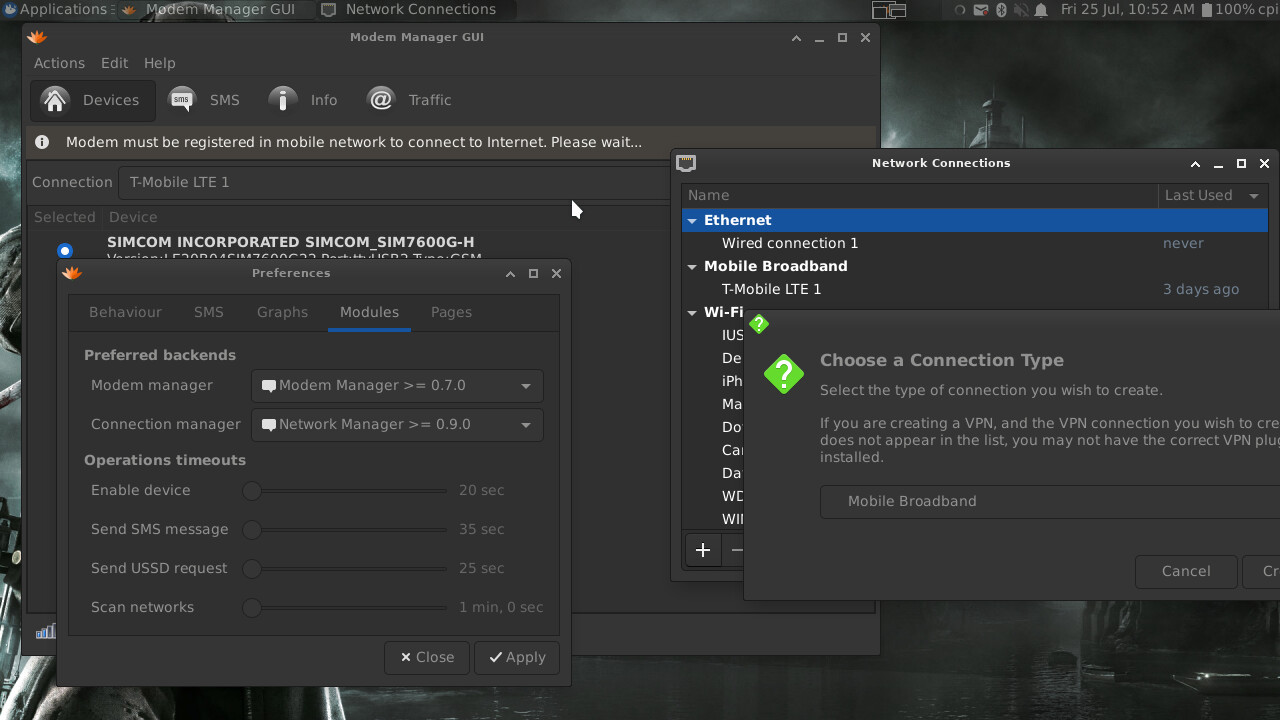Click the plus icon to add a connection

[703, 550]
